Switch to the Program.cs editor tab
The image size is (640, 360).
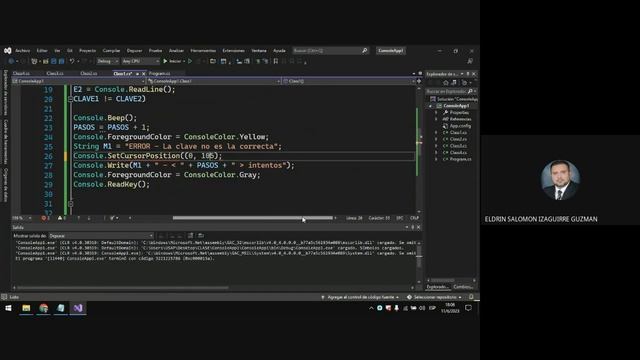pos(159,73)
